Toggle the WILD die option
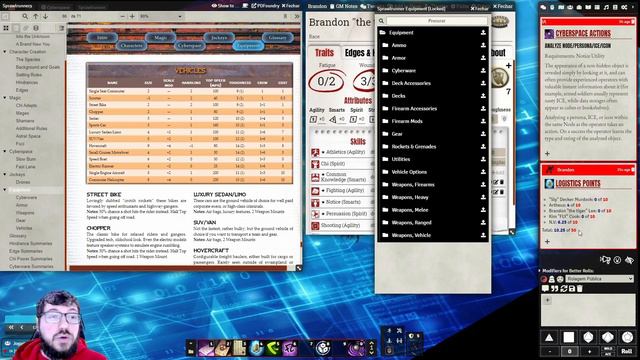The image size is (640, 360). (x=607, y=349)
